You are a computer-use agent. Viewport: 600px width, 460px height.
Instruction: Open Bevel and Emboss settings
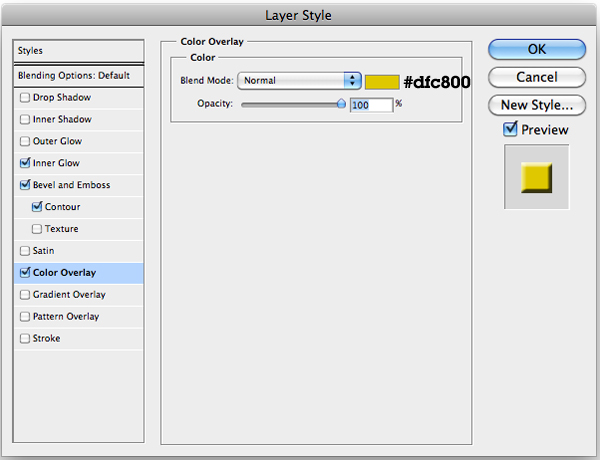(78, 185)
